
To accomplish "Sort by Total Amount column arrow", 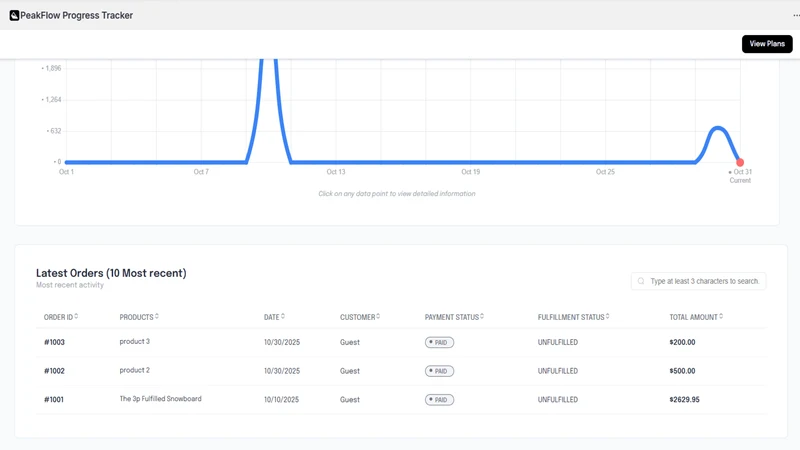I will pos(721,316).
